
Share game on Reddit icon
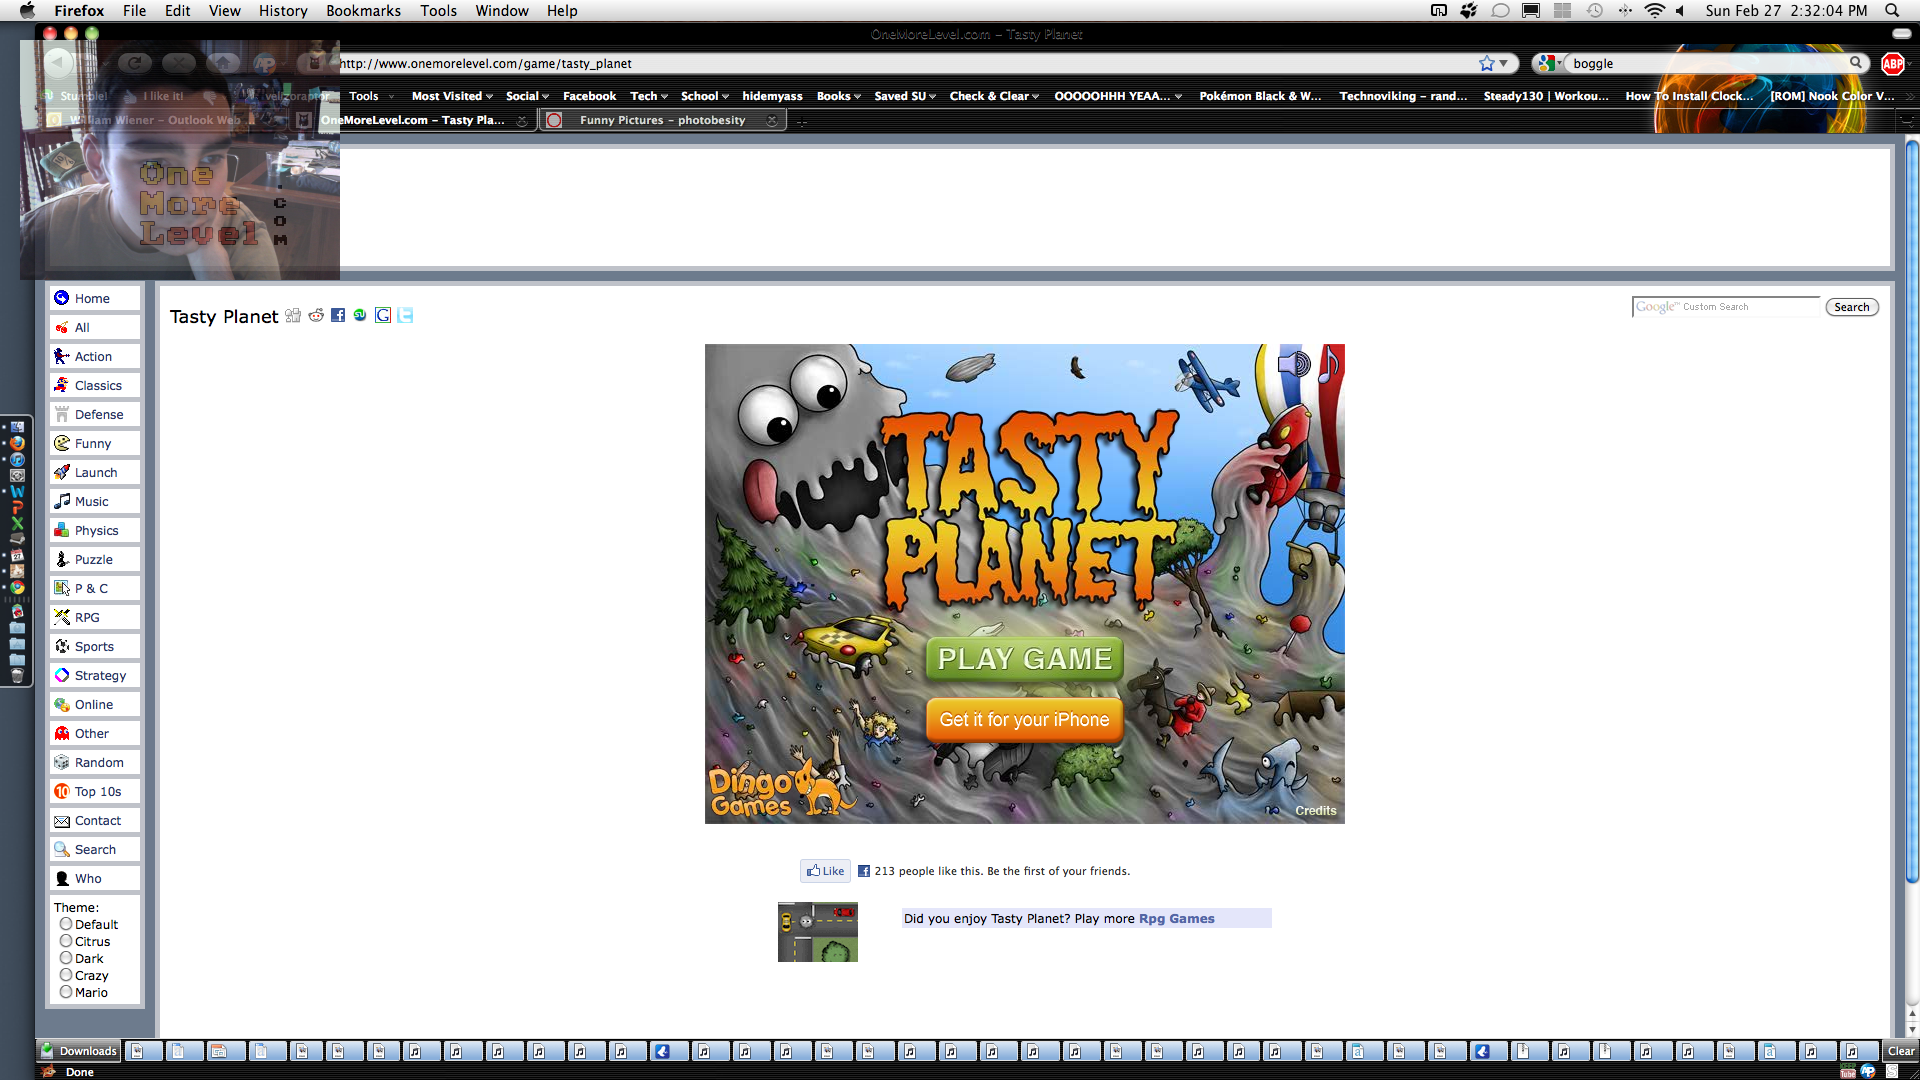coord(316,316)
